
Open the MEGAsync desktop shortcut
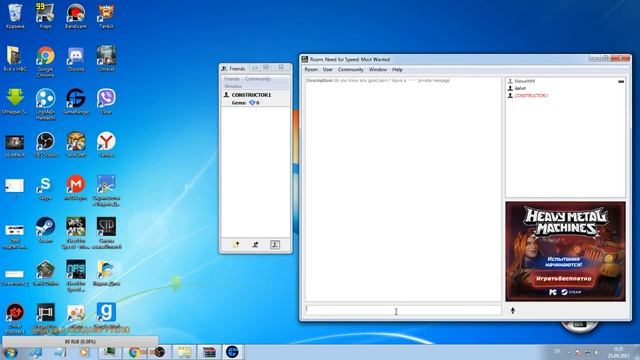coord(76,187)
